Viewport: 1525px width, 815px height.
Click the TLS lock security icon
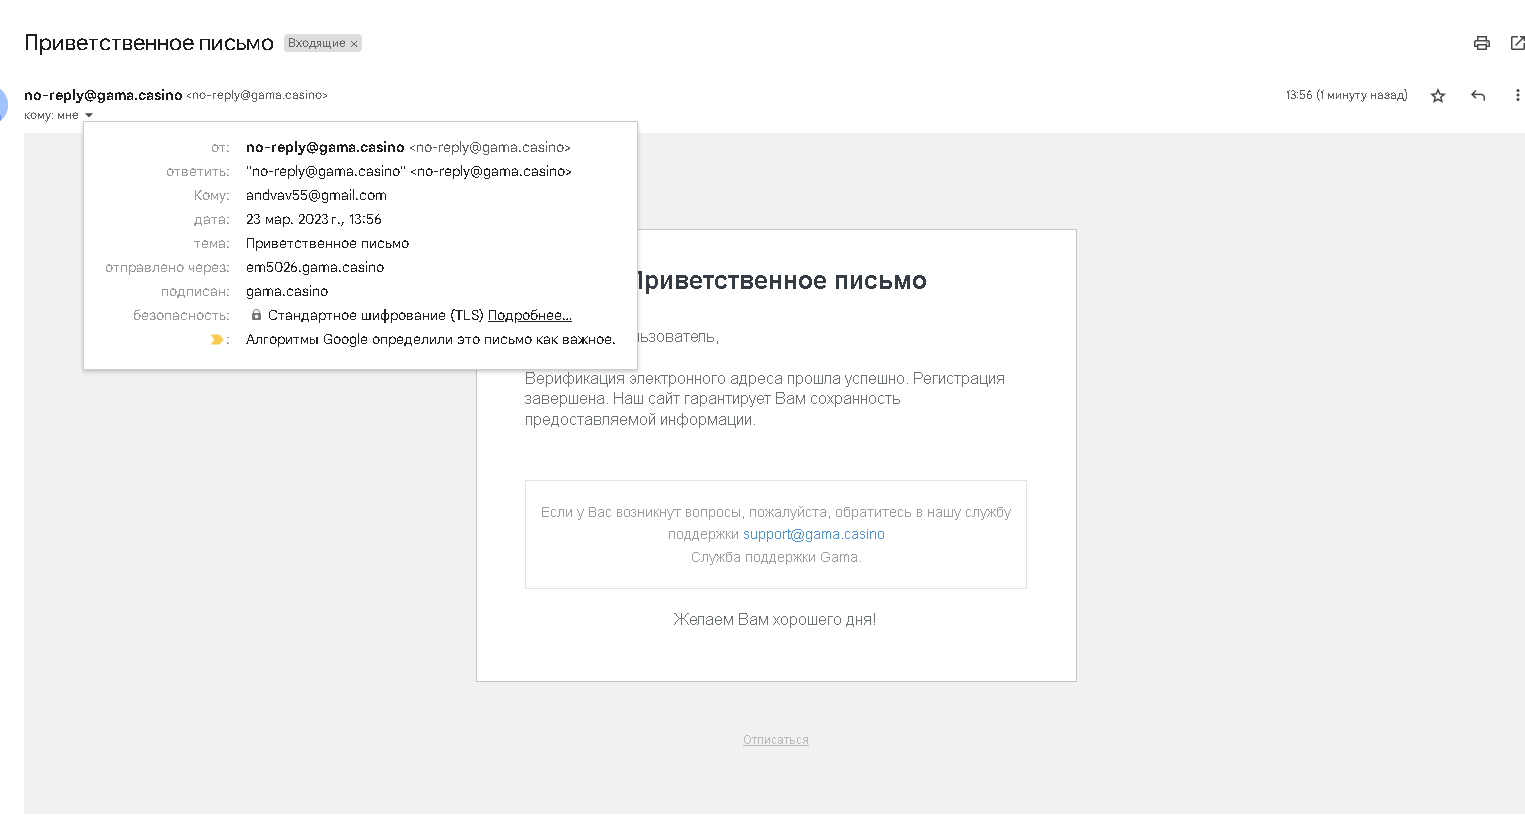tap(256, 315)
